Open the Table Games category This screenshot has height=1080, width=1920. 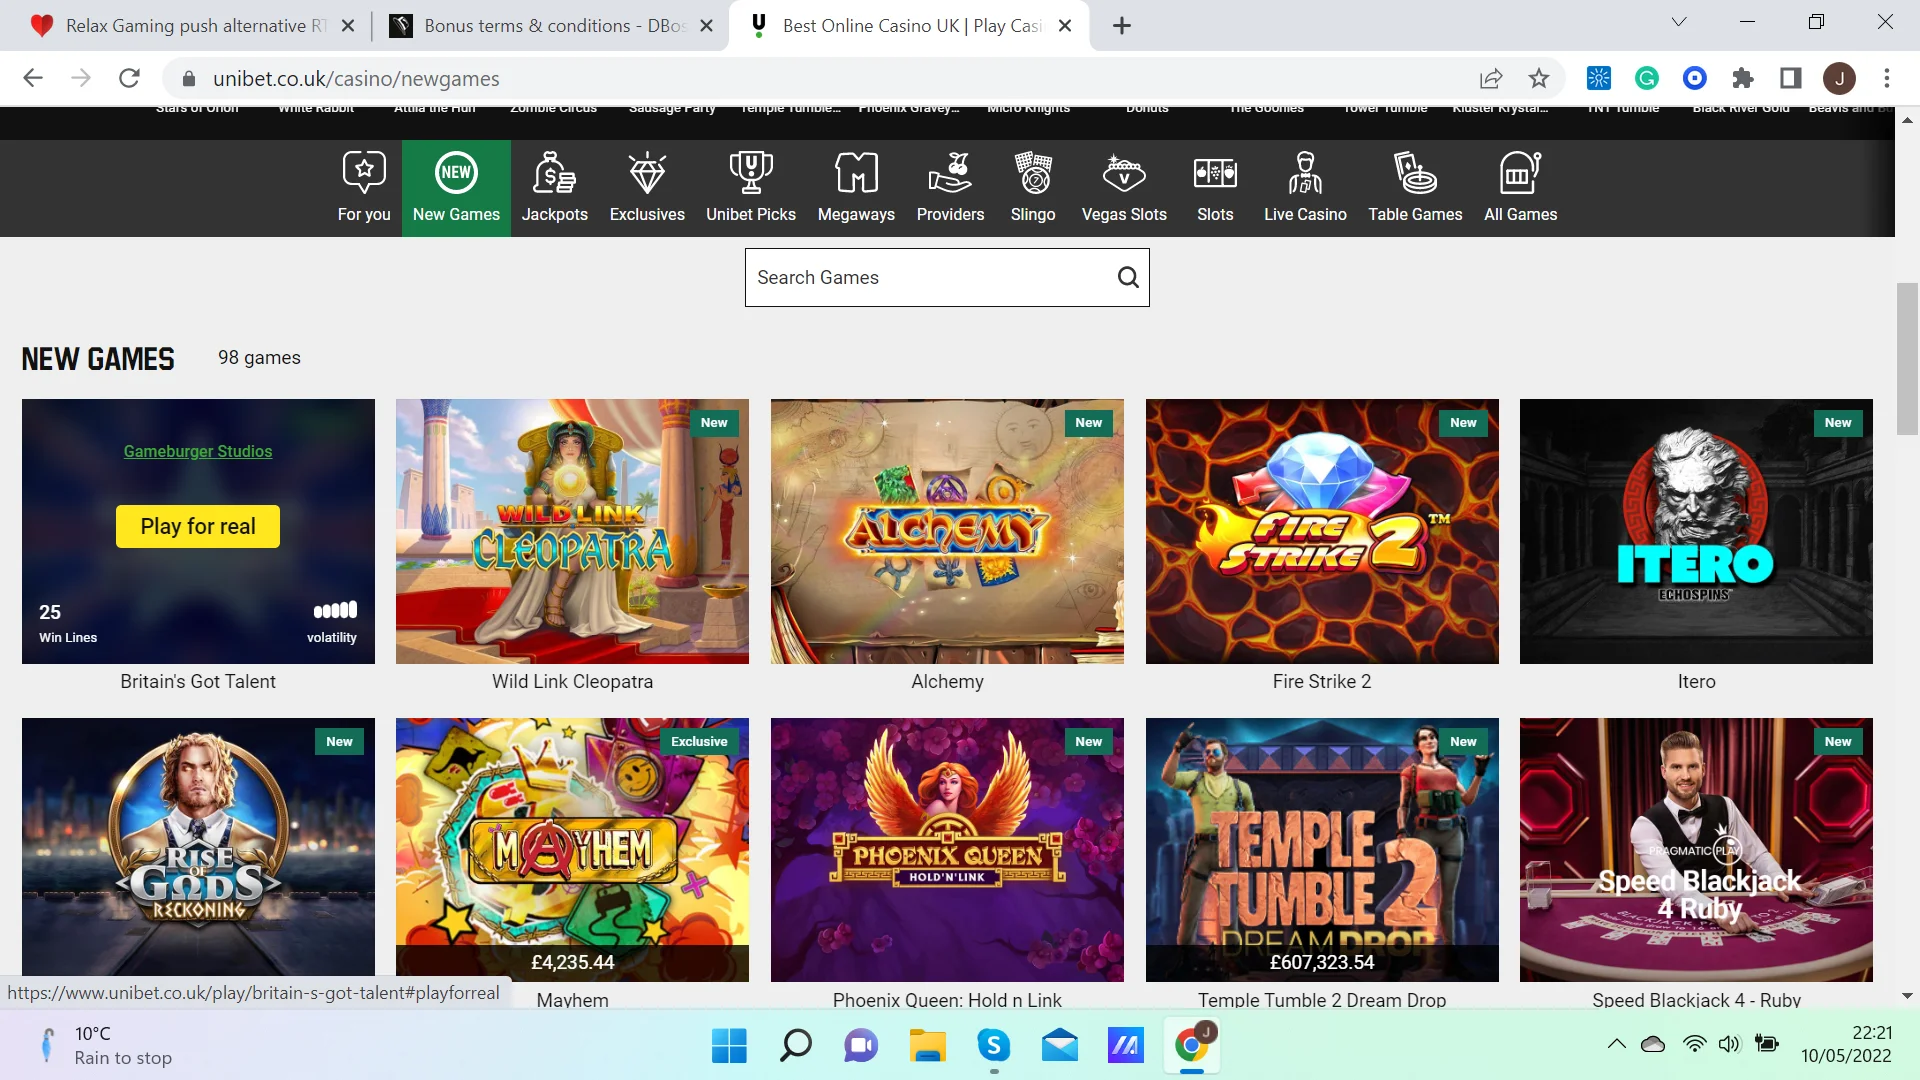tap(1415, 188)
